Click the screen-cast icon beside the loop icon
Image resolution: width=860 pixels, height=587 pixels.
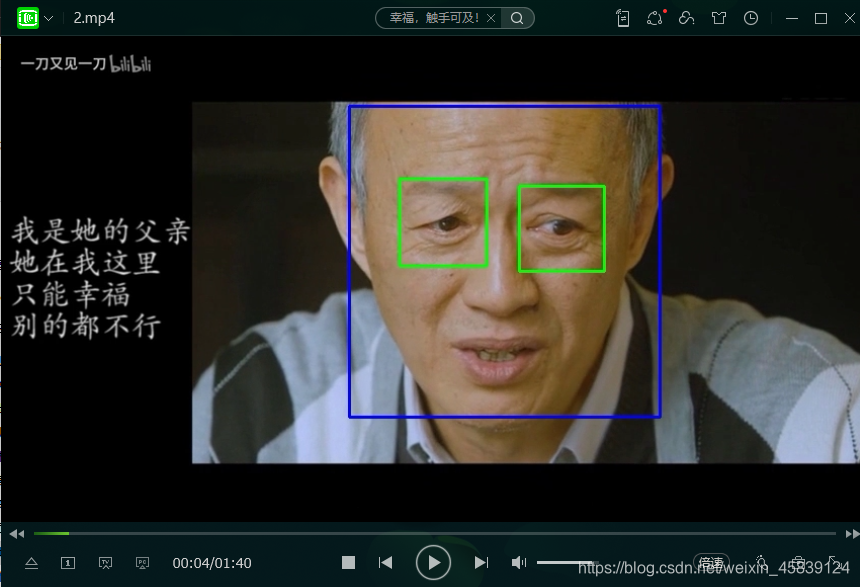(105, 563)
